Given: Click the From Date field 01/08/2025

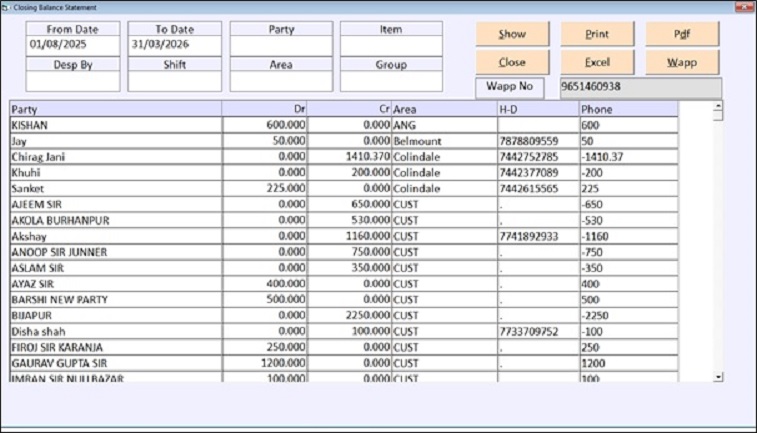Looking at the screenshot, I should coord(73,45).
